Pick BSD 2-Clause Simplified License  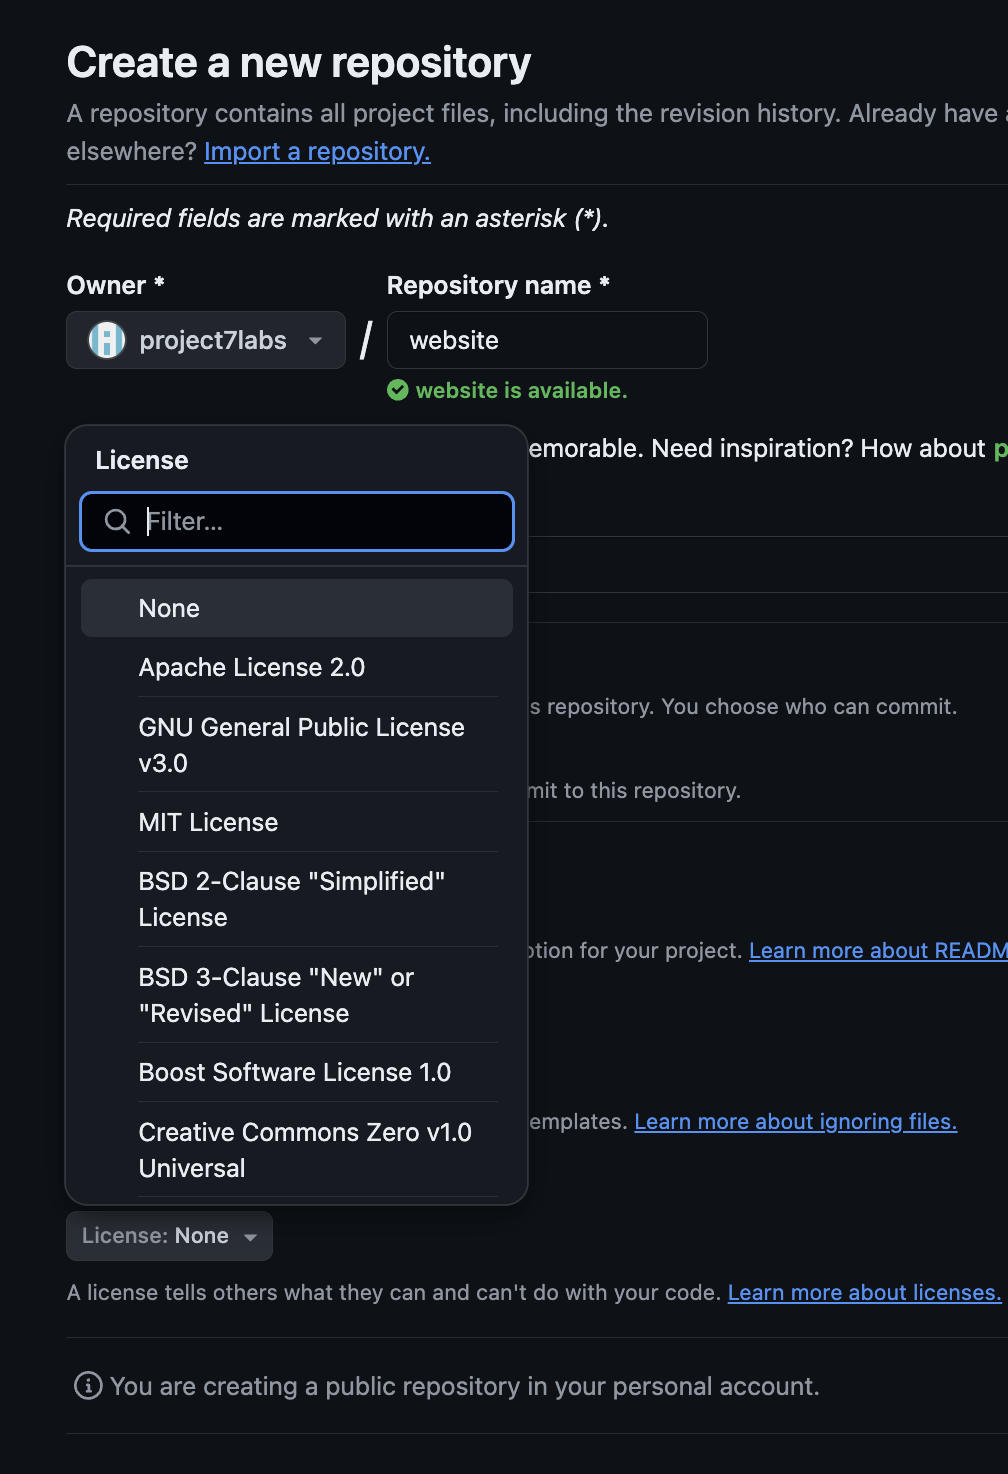pos(297,899)
